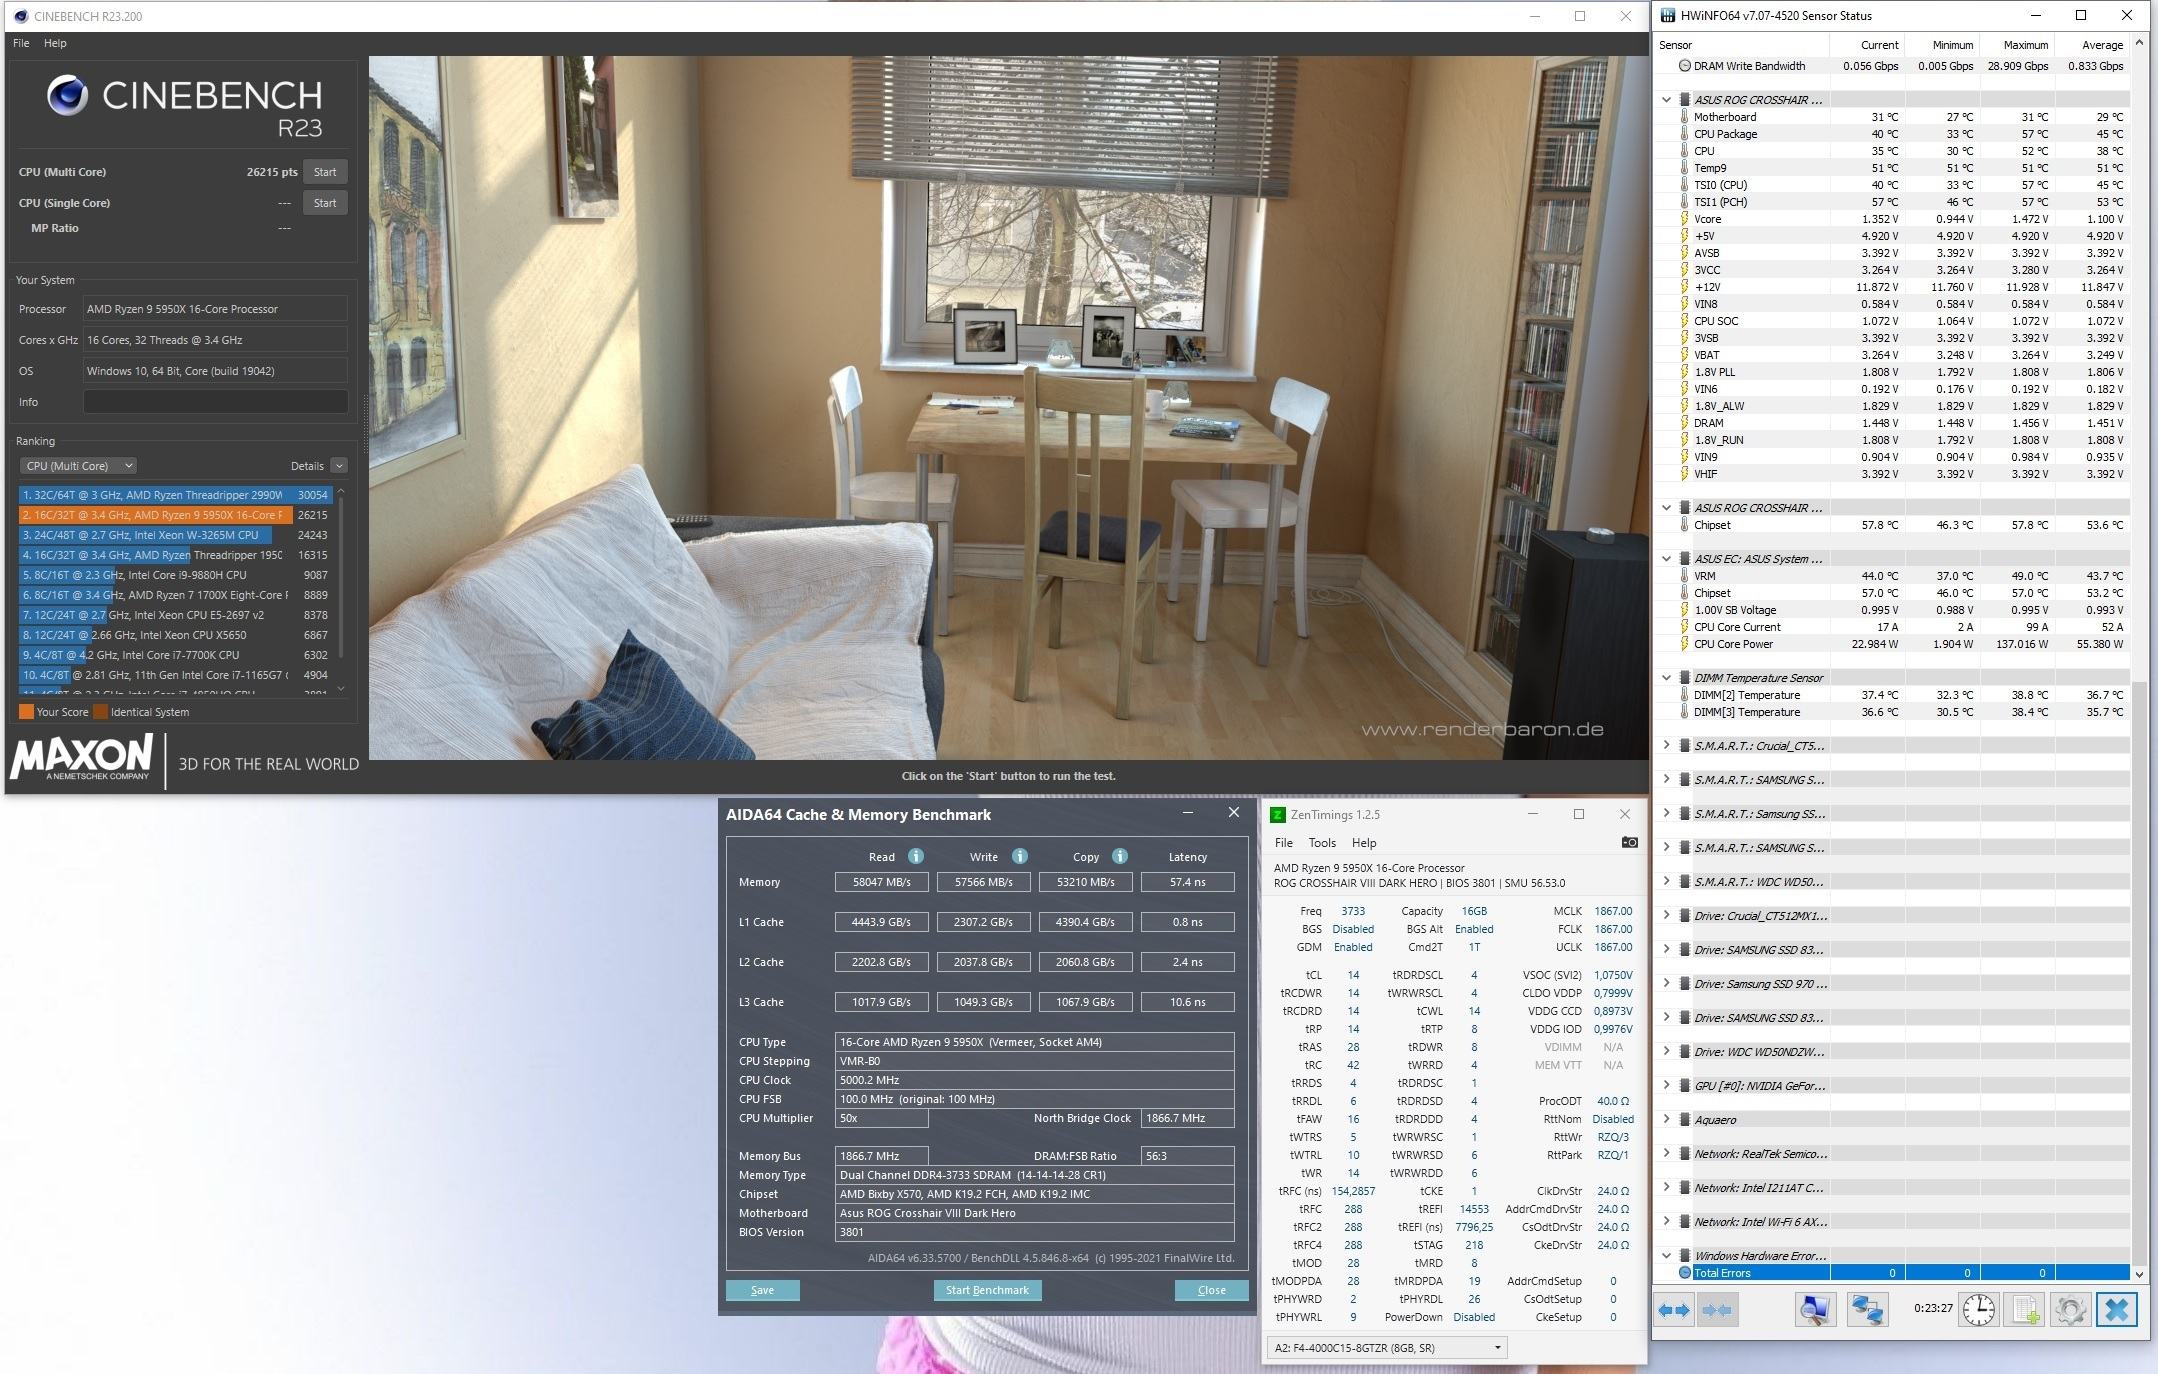Click ZenTimings green Z title icon

(1277, 815)
